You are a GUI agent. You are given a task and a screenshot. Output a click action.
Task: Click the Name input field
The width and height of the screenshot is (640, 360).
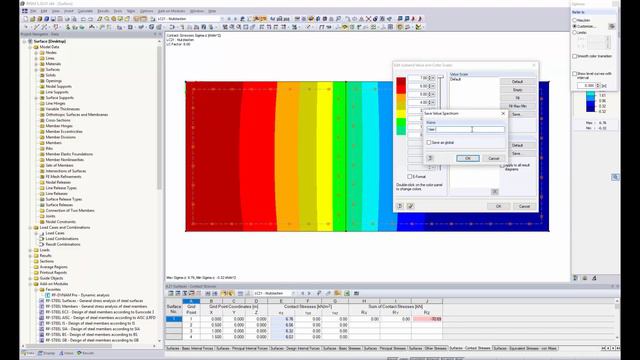tap(465, 129)
